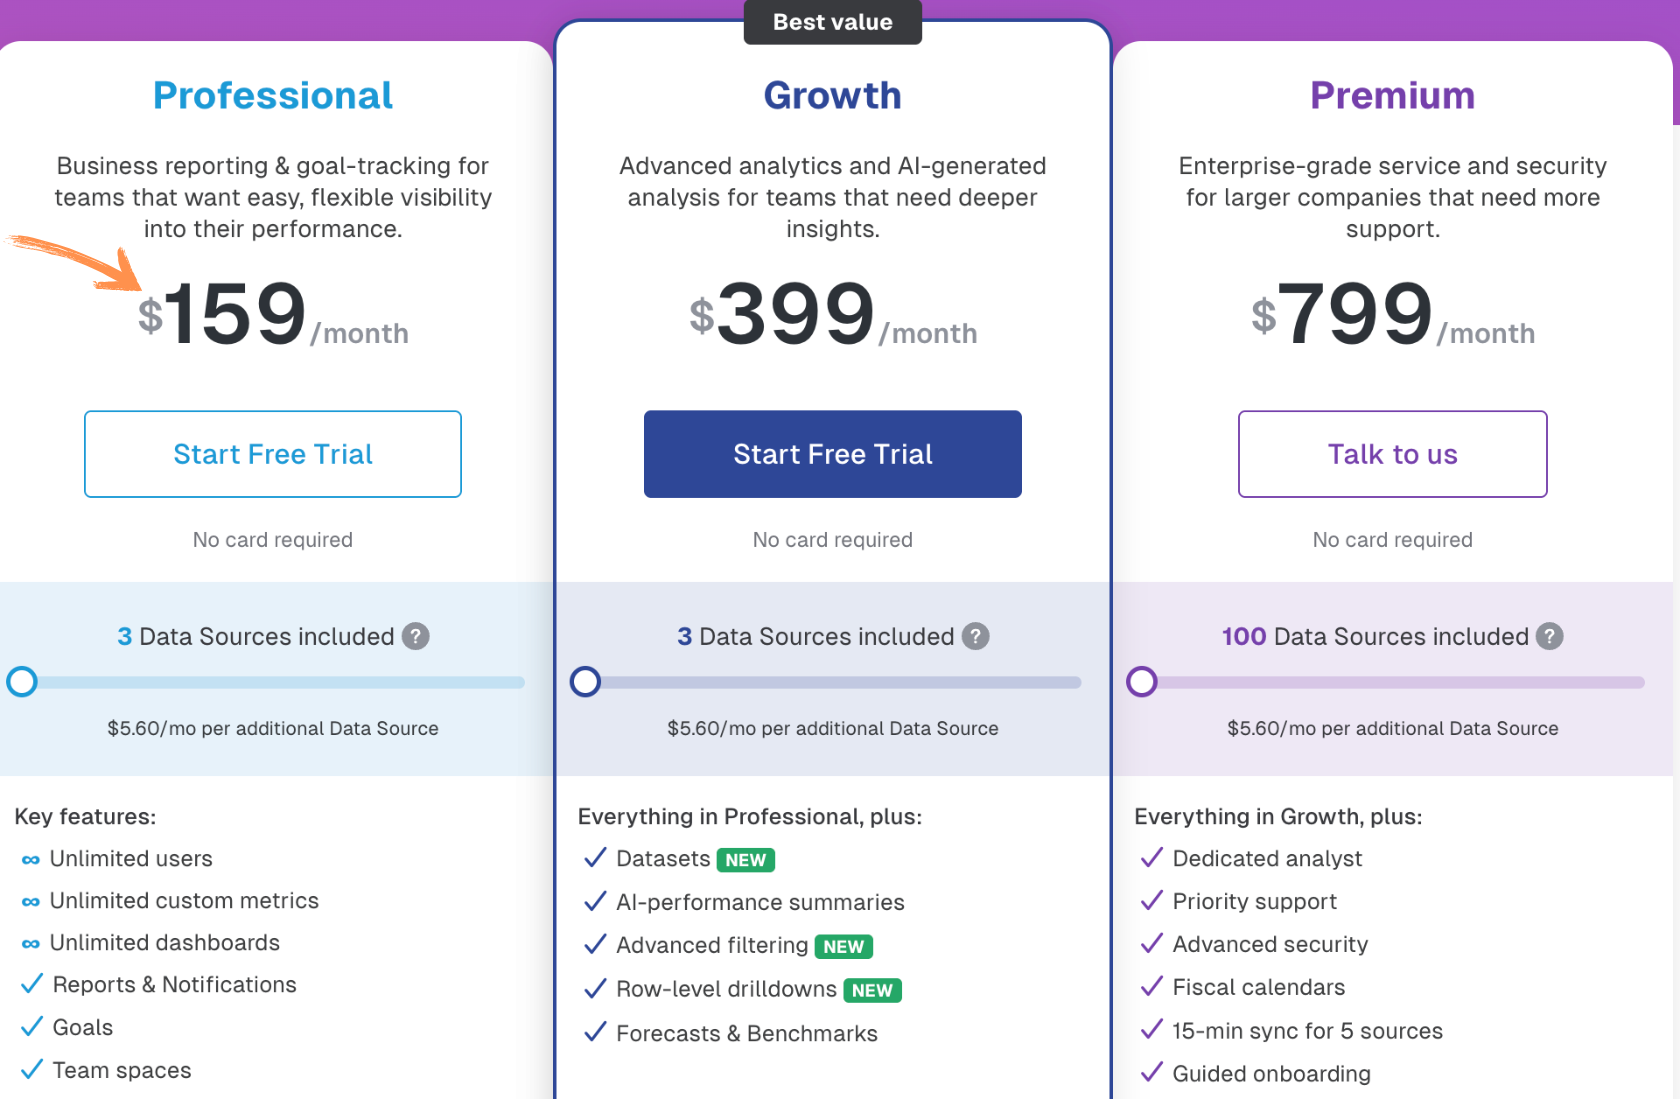Click the Growth data sources slider handle
Image resolution: width=1680 pixels, height=1099 pixels.
(585, 682)
